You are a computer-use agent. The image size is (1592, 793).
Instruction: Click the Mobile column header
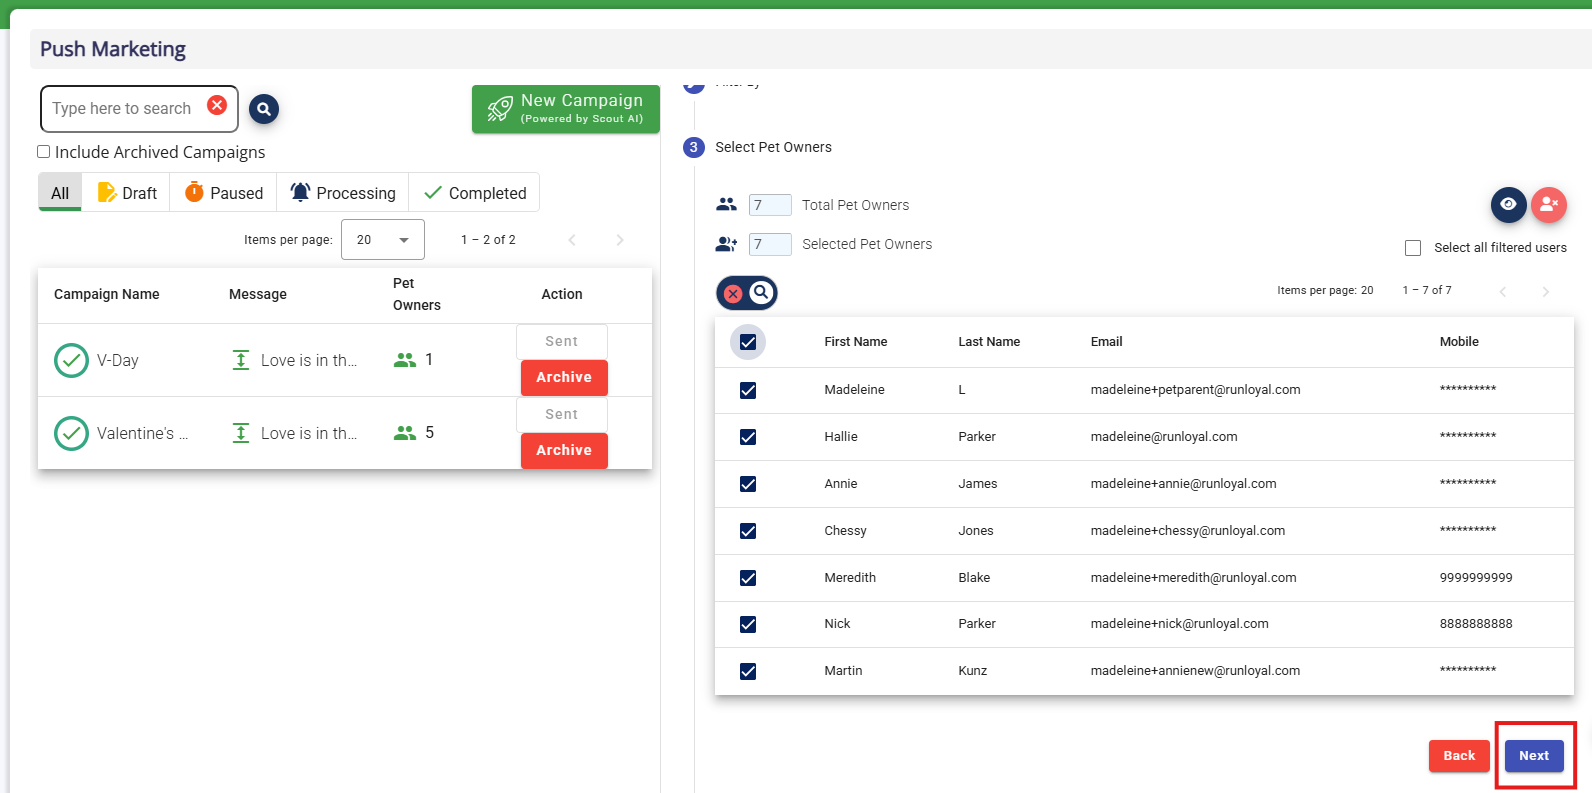[1459, 342]
